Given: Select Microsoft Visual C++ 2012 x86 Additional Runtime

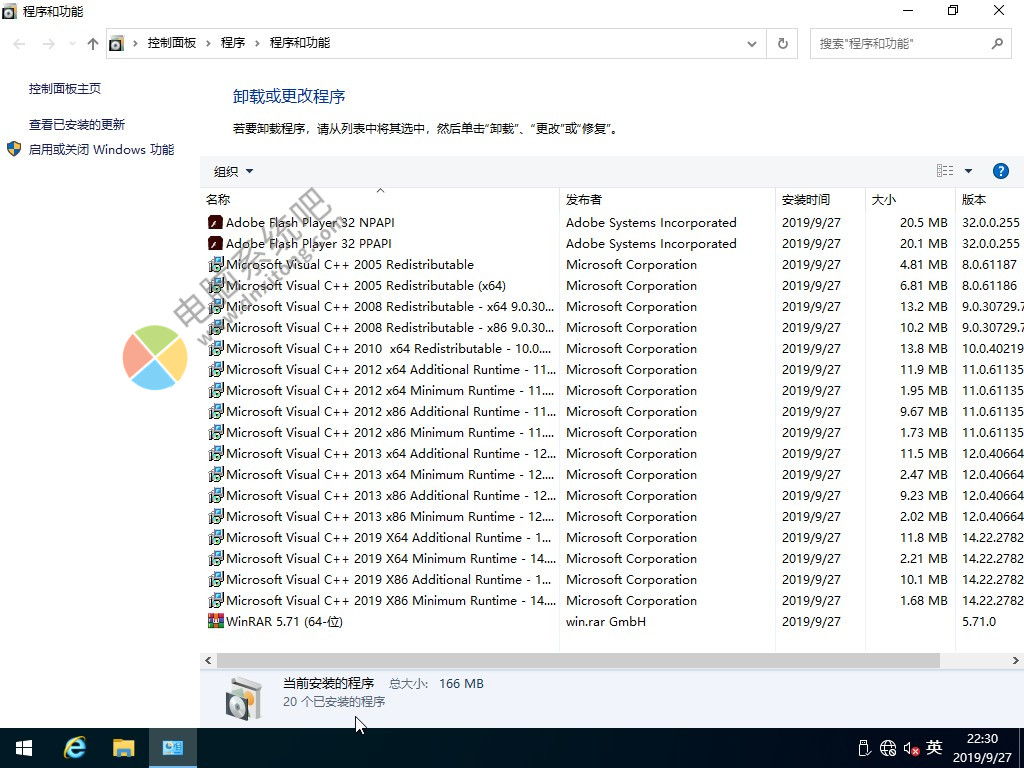Looking at the screenshot, I should click(x=391, y=411).
